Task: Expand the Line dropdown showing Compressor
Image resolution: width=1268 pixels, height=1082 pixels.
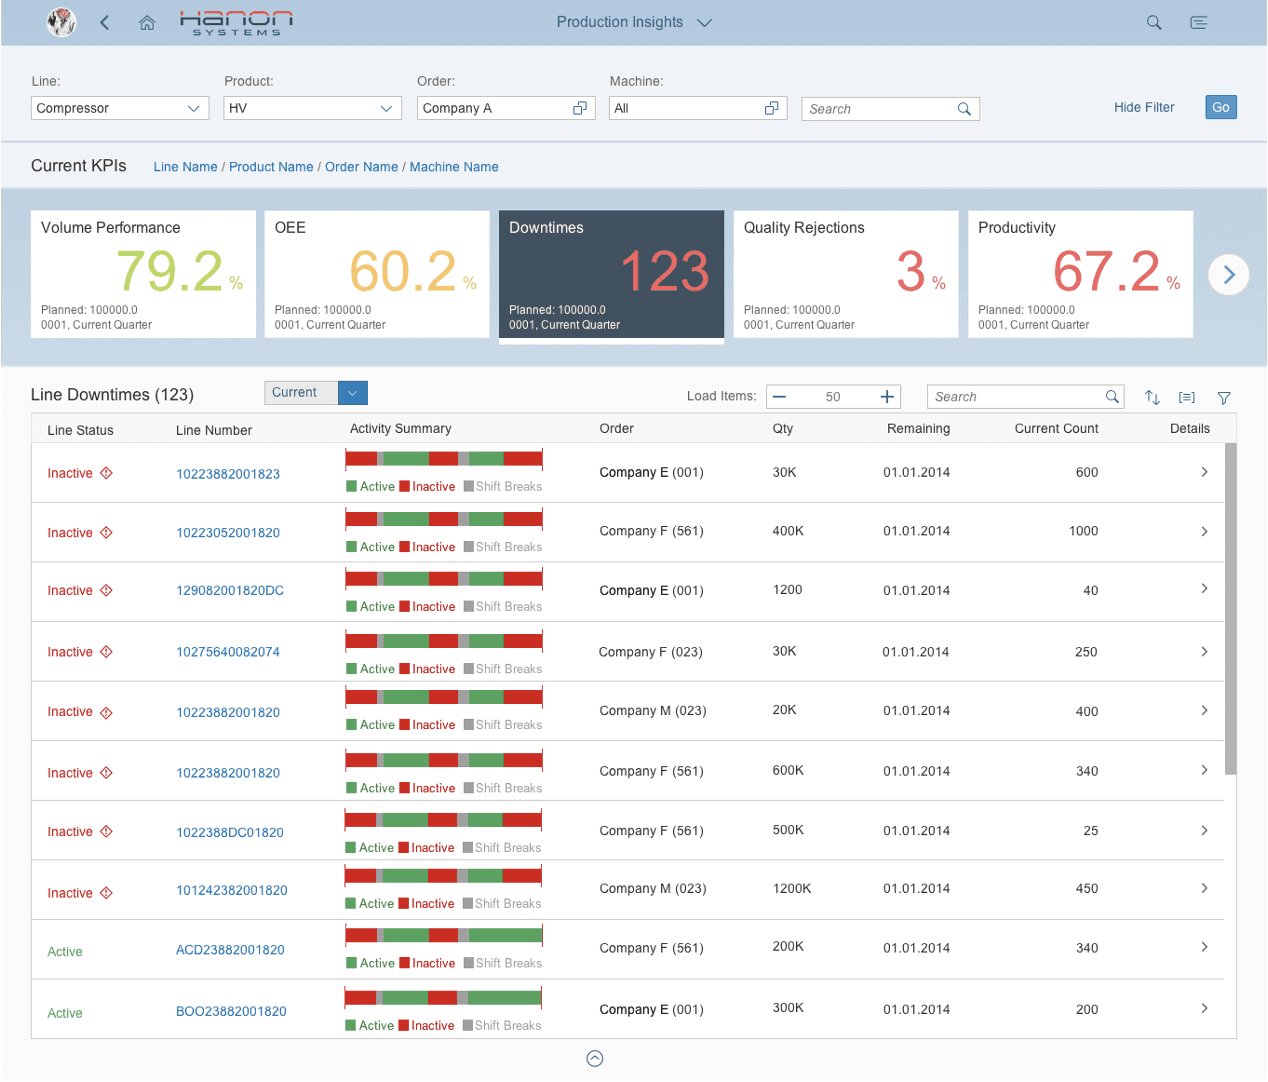Action: click(x=194, y=108)
